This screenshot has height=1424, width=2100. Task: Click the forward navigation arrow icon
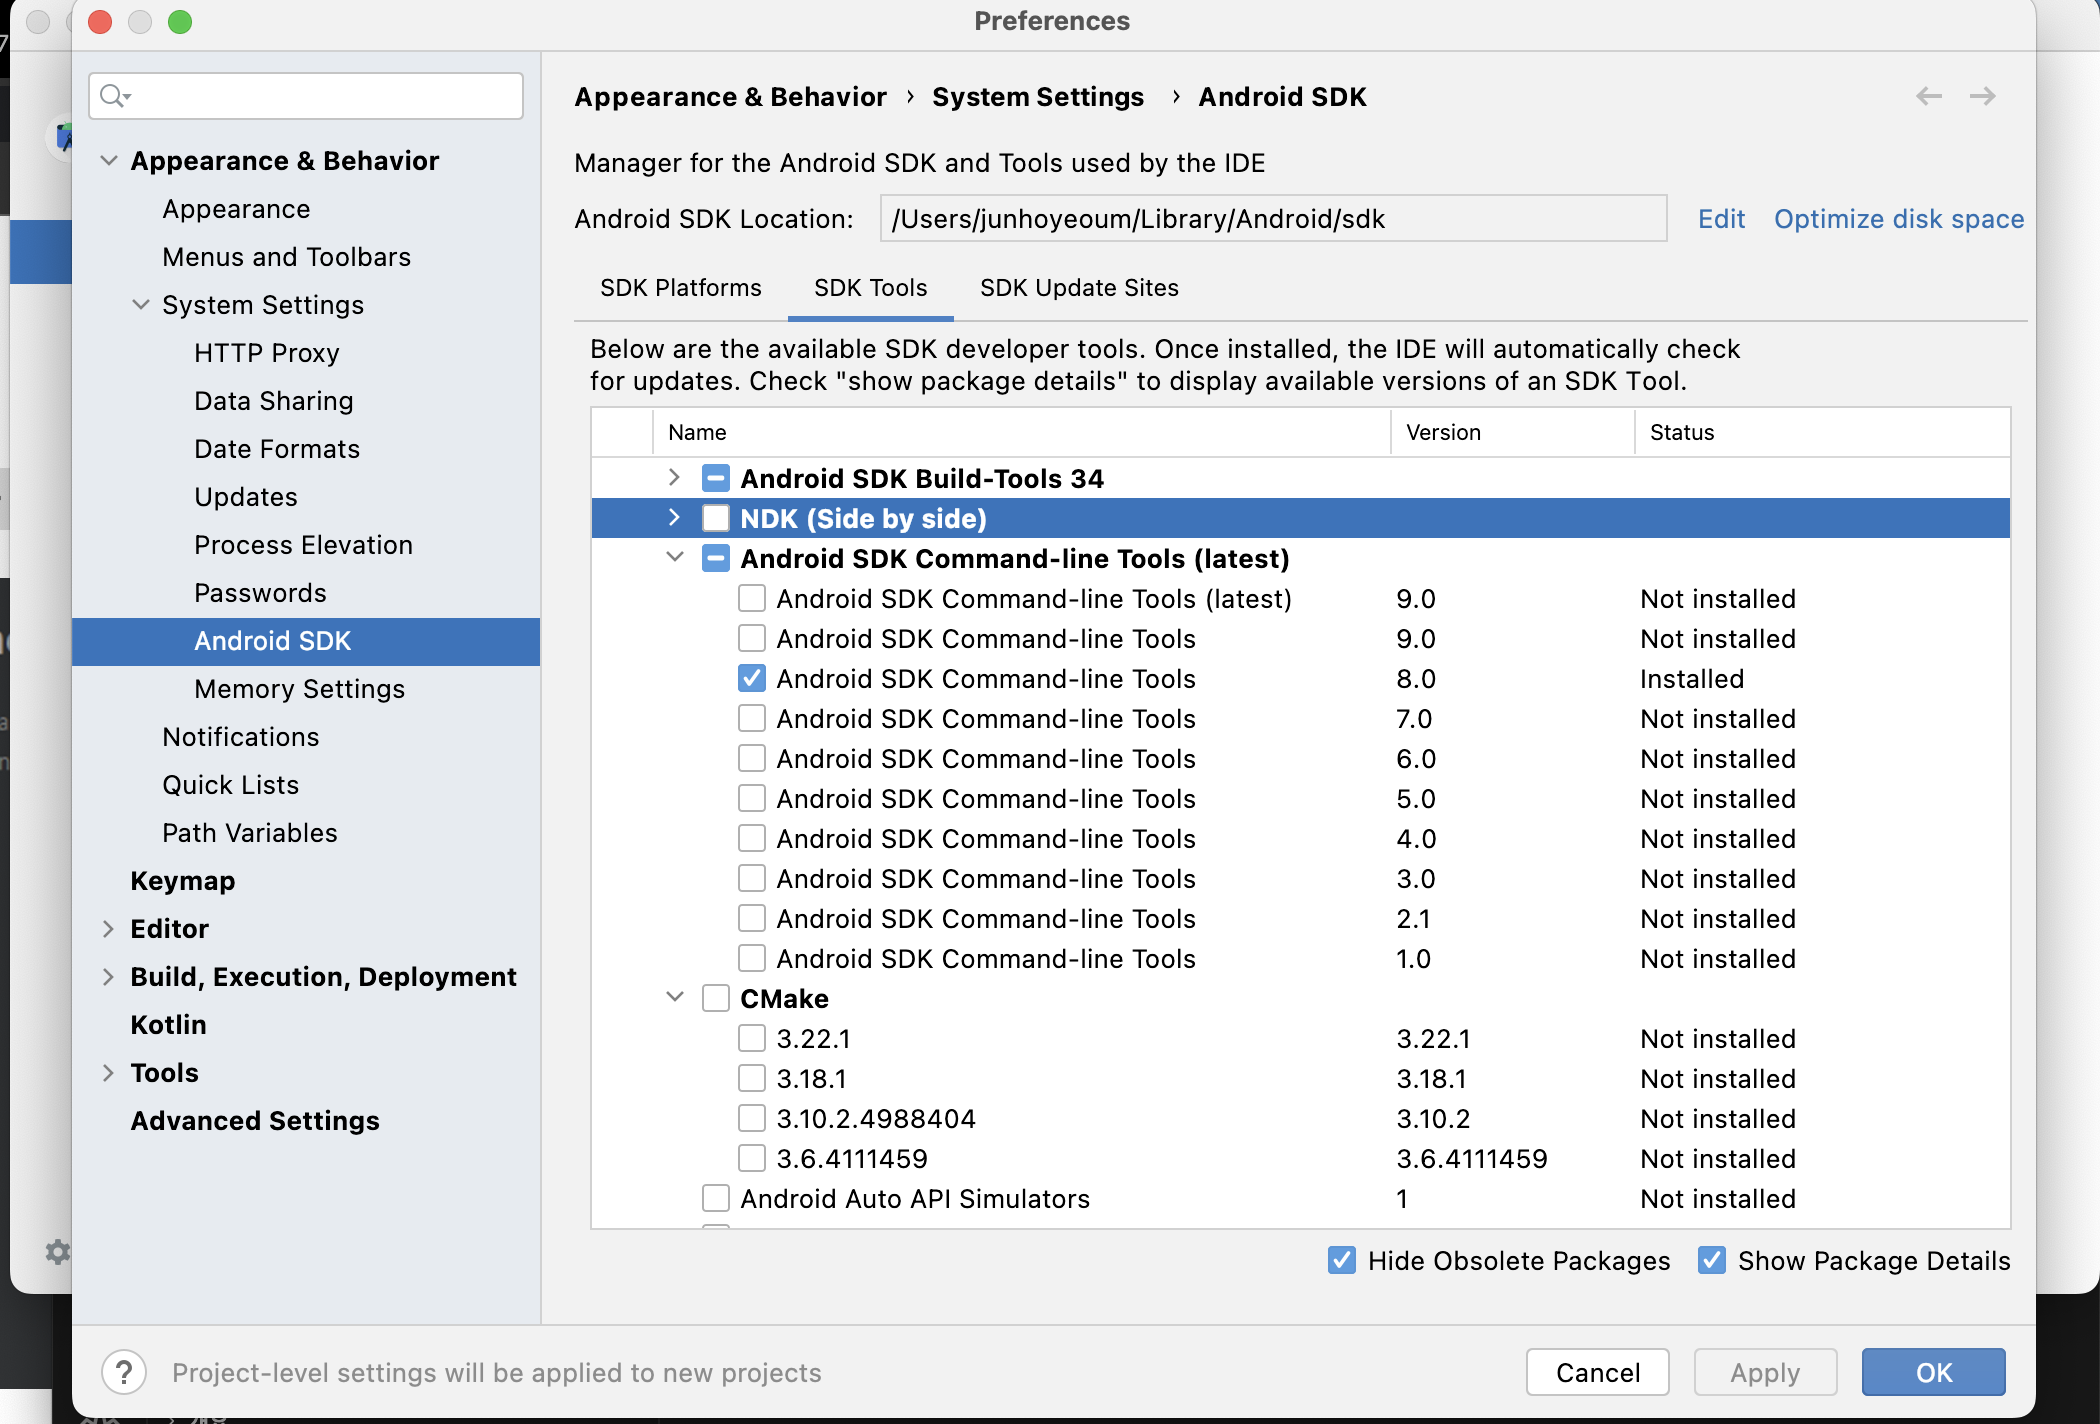(1982, 96)
